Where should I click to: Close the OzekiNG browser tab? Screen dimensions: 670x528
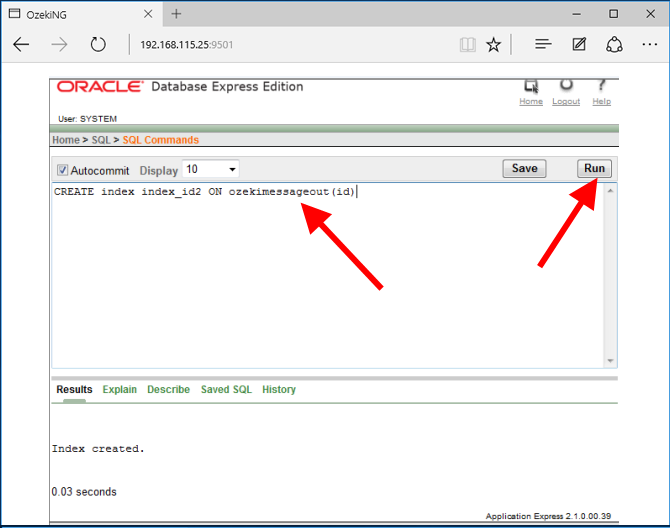[x=148, y=14]
